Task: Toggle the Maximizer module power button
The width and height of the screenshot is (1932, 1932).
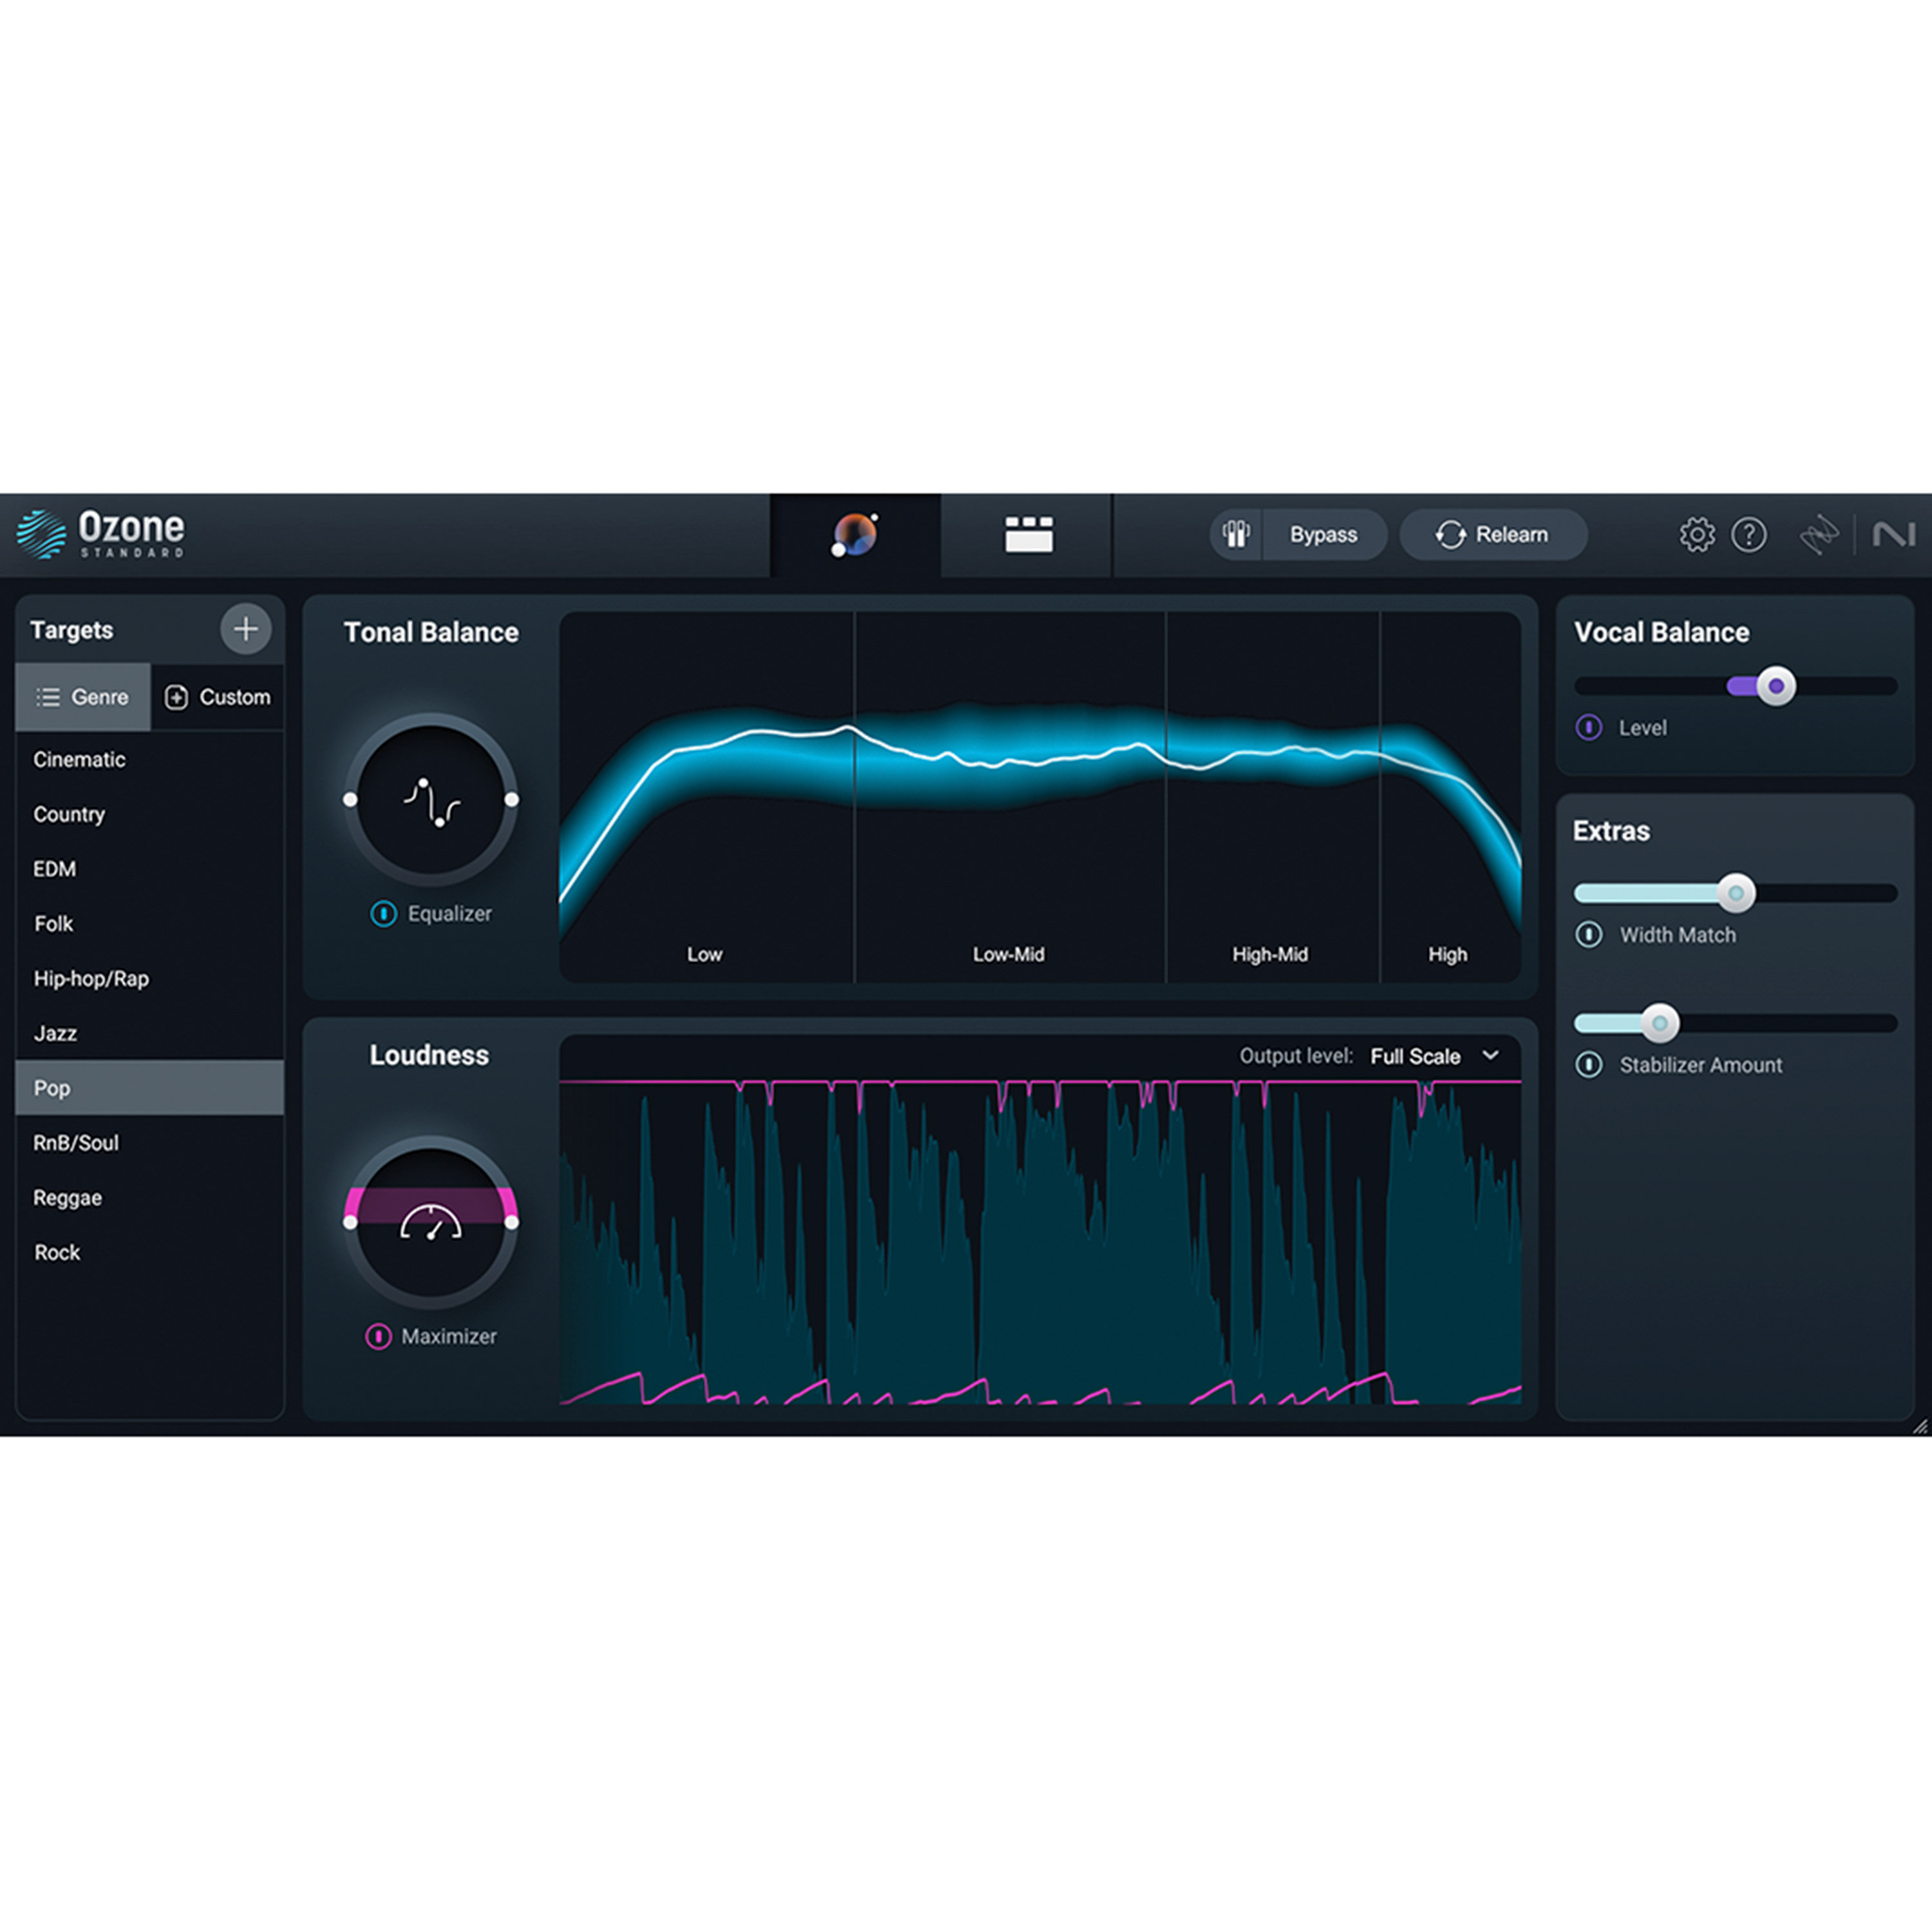Action: pos(378,1337)
